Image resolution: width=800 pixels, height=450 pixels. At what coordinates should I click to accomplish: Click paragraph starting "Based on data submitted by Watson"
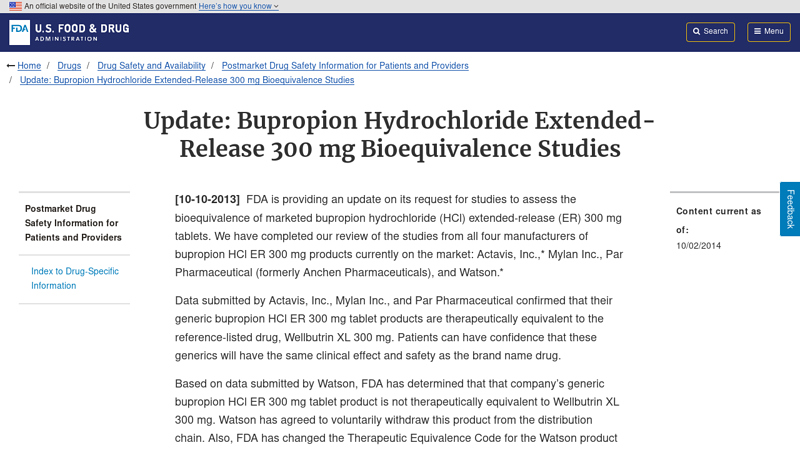397,411
